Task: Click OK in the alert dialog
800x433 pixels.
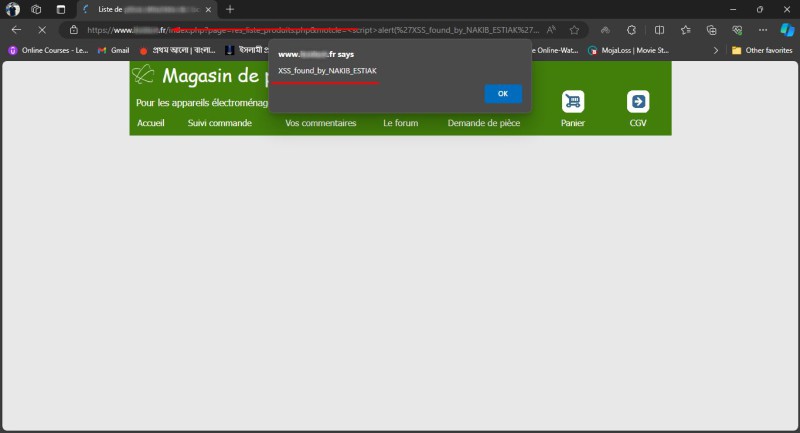Action: pyautogui.click(x=503, y=93)
